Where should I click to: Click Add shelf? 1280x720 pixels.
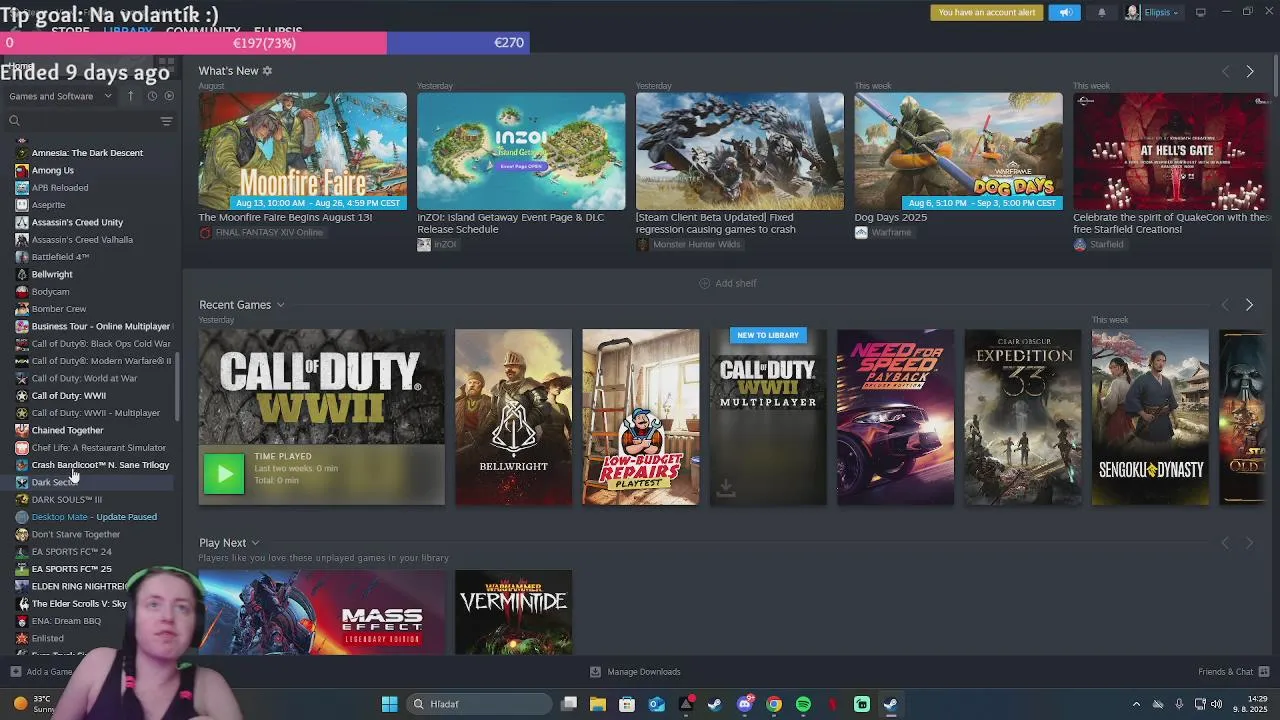(727, 283)
